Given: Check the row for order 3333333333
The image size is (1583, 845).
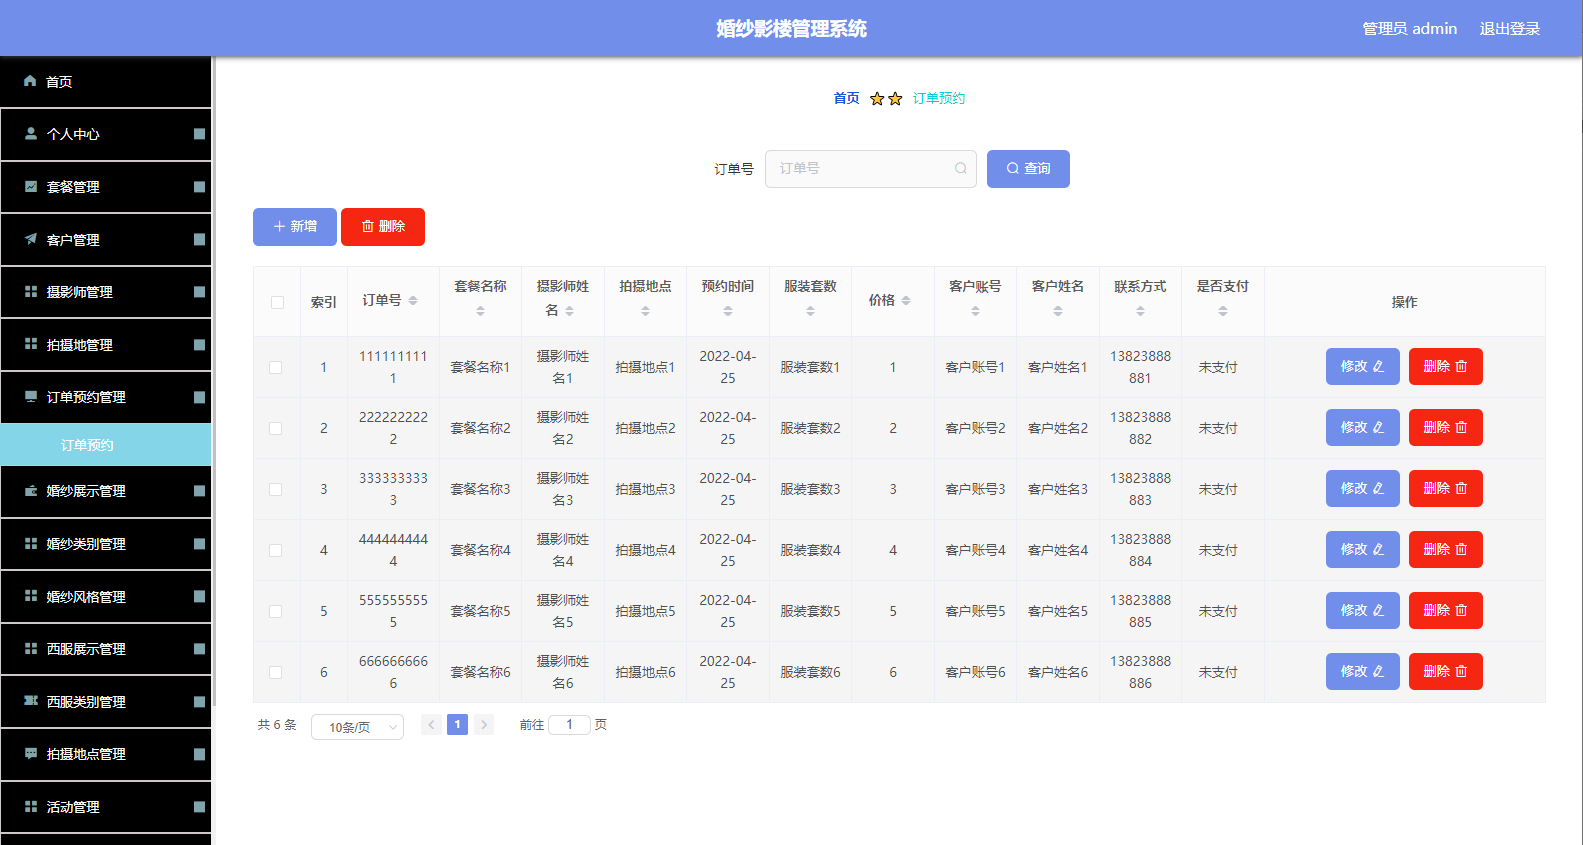Looking at the screenshot, I should 275,489.
